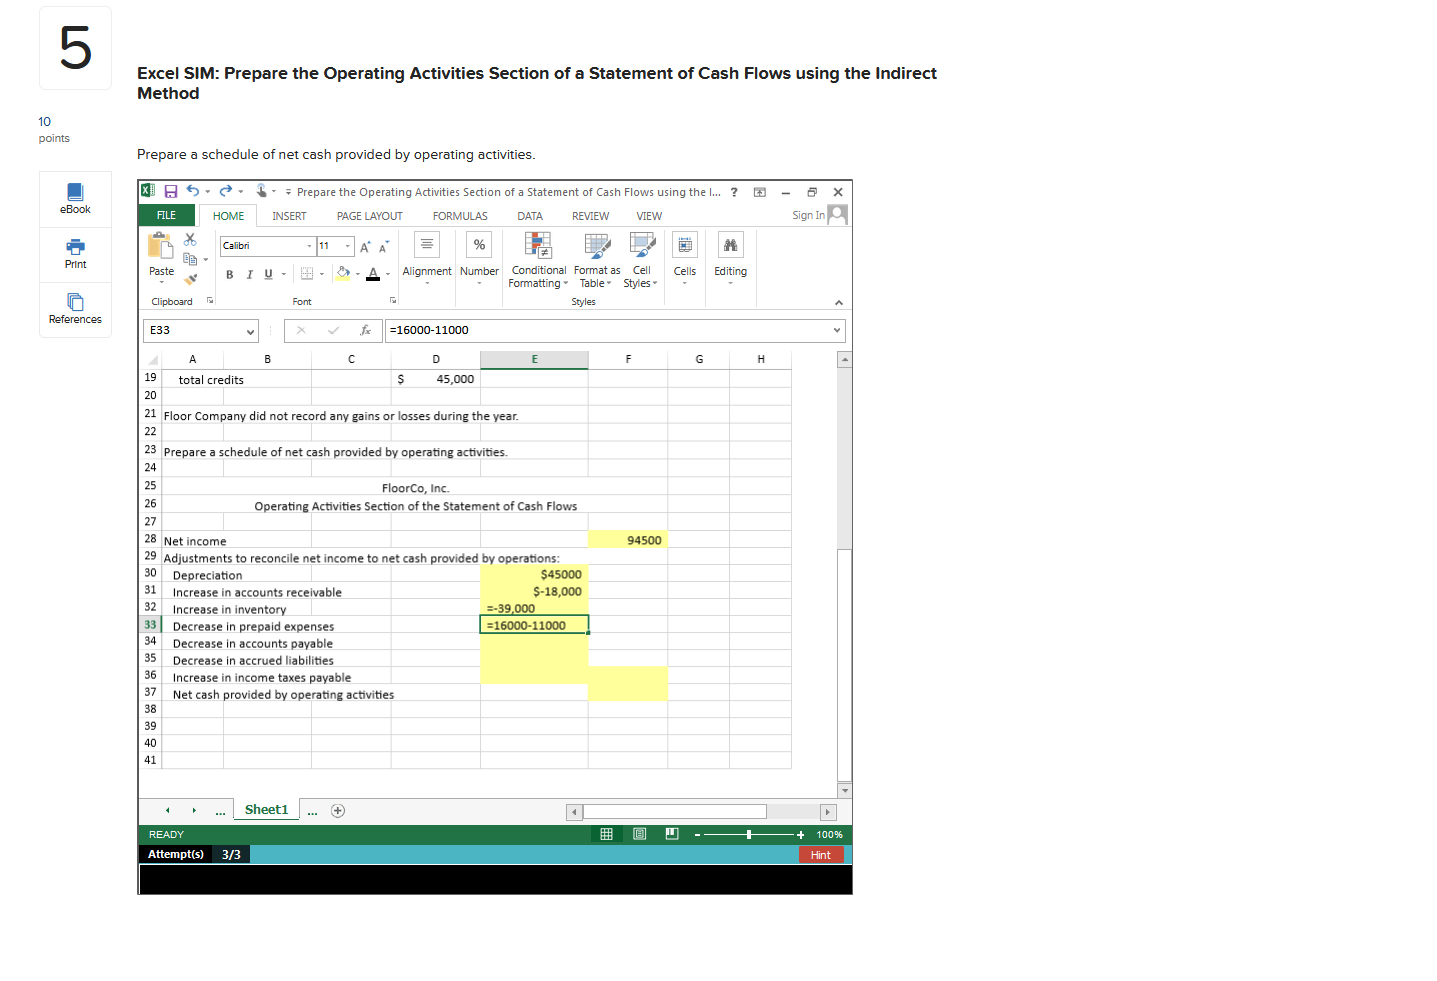Screen dimensions: 1437x981
Task: Click the Redo arrow icon
Action: [224, 191]
